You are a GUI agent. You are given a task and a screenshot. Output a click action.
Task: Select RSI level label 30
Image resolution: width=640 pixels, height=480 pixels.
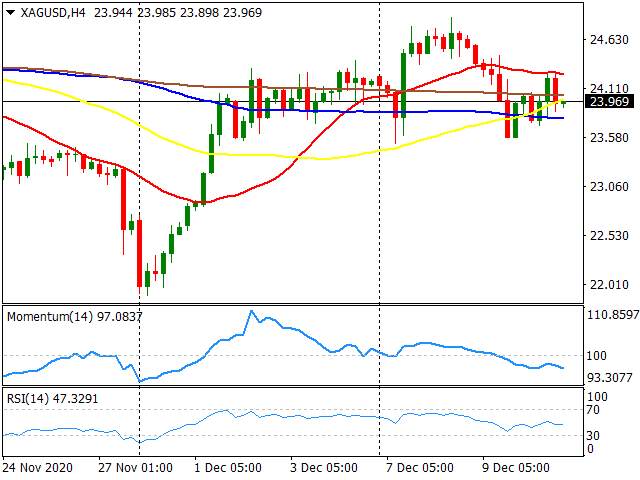593,436
